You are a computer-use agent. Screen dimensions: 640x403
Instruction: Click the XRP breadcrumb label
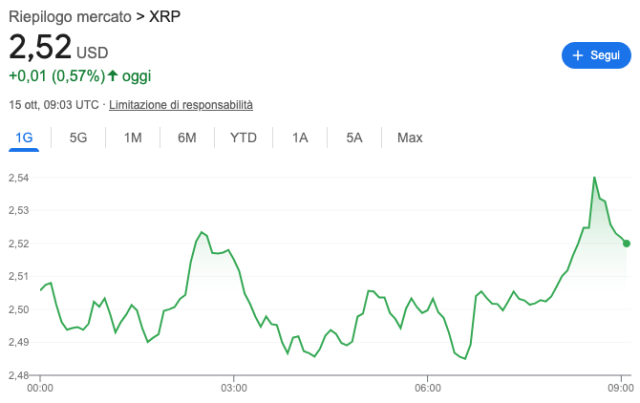166,17
